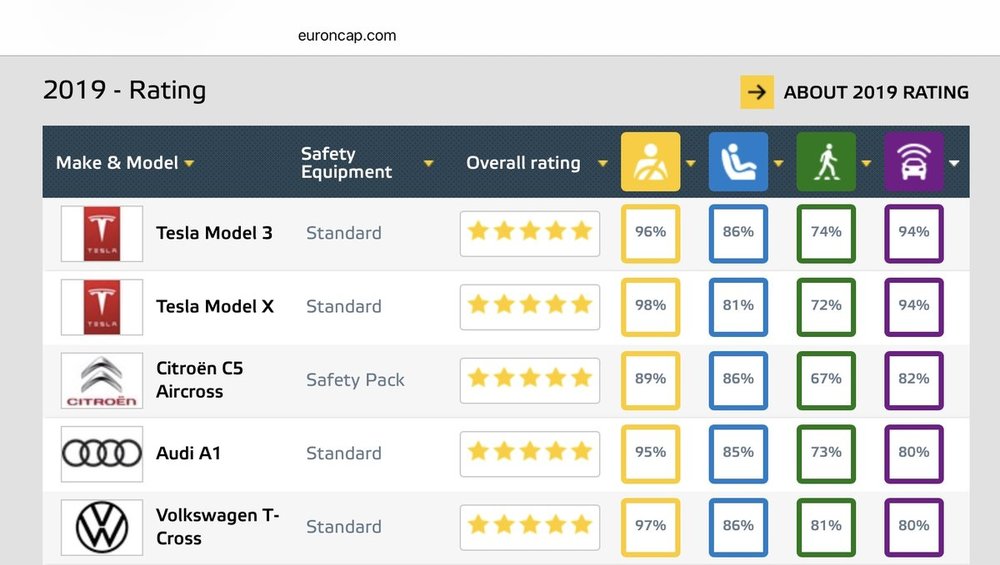This screenshot has width=1000, height=565.
Task: Click the green pedestrian icon
Action: point(826,162)
